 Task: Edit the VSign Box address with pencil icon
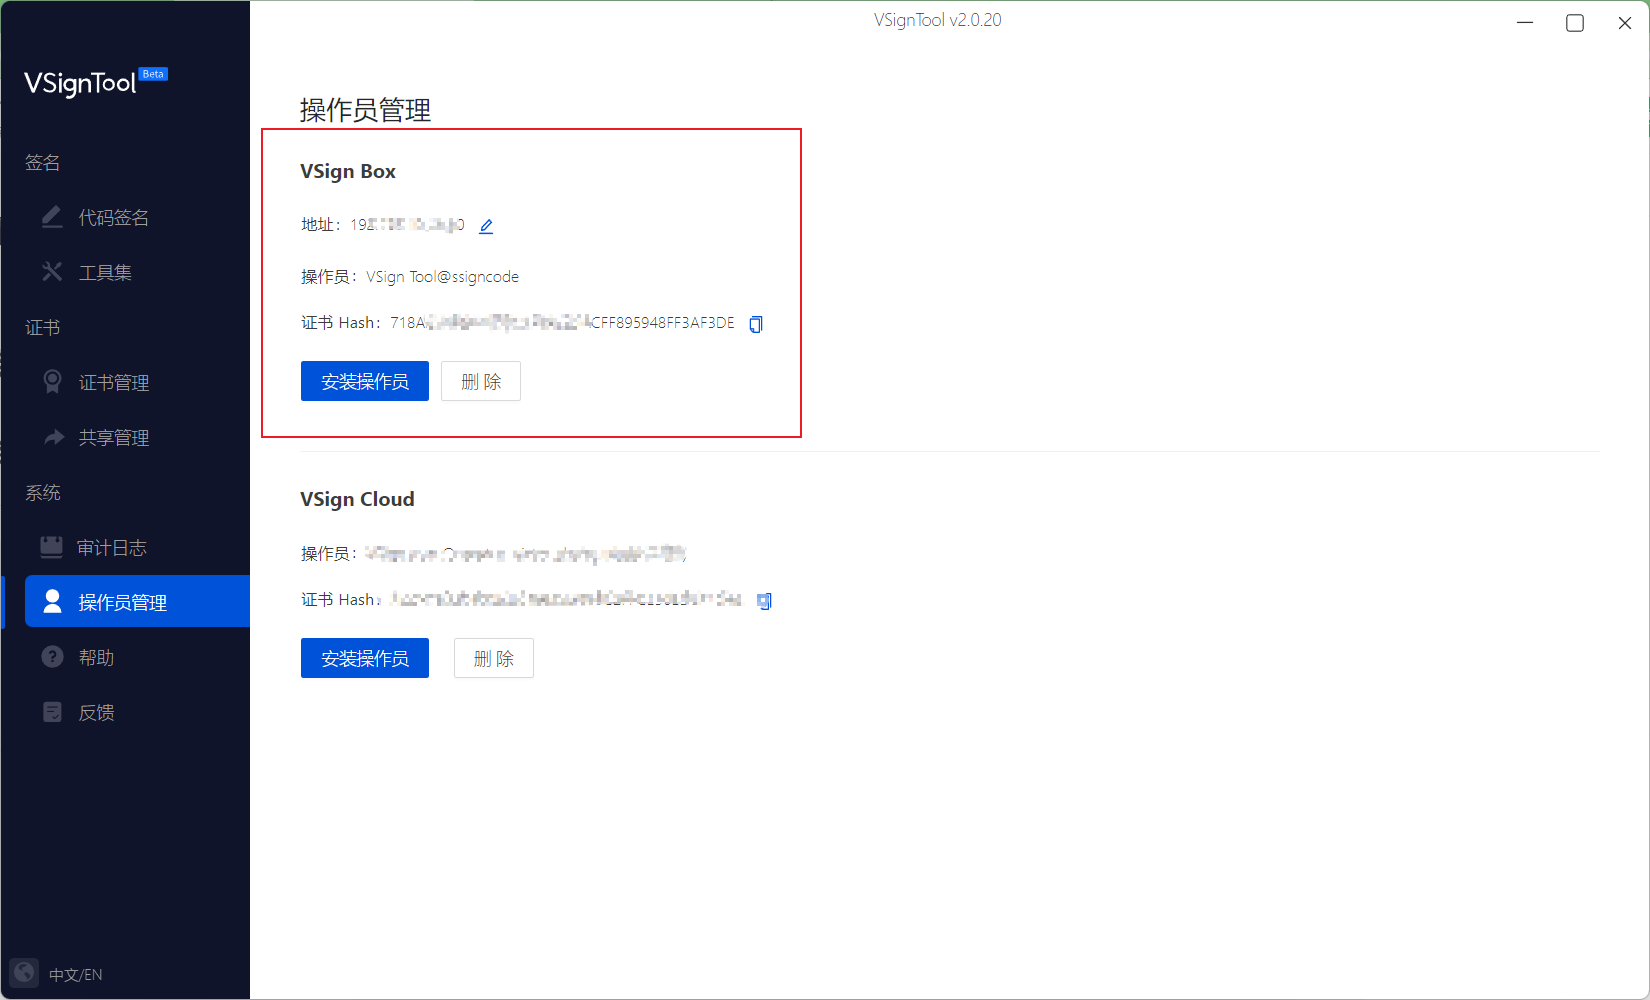click(x=486, y=225)
